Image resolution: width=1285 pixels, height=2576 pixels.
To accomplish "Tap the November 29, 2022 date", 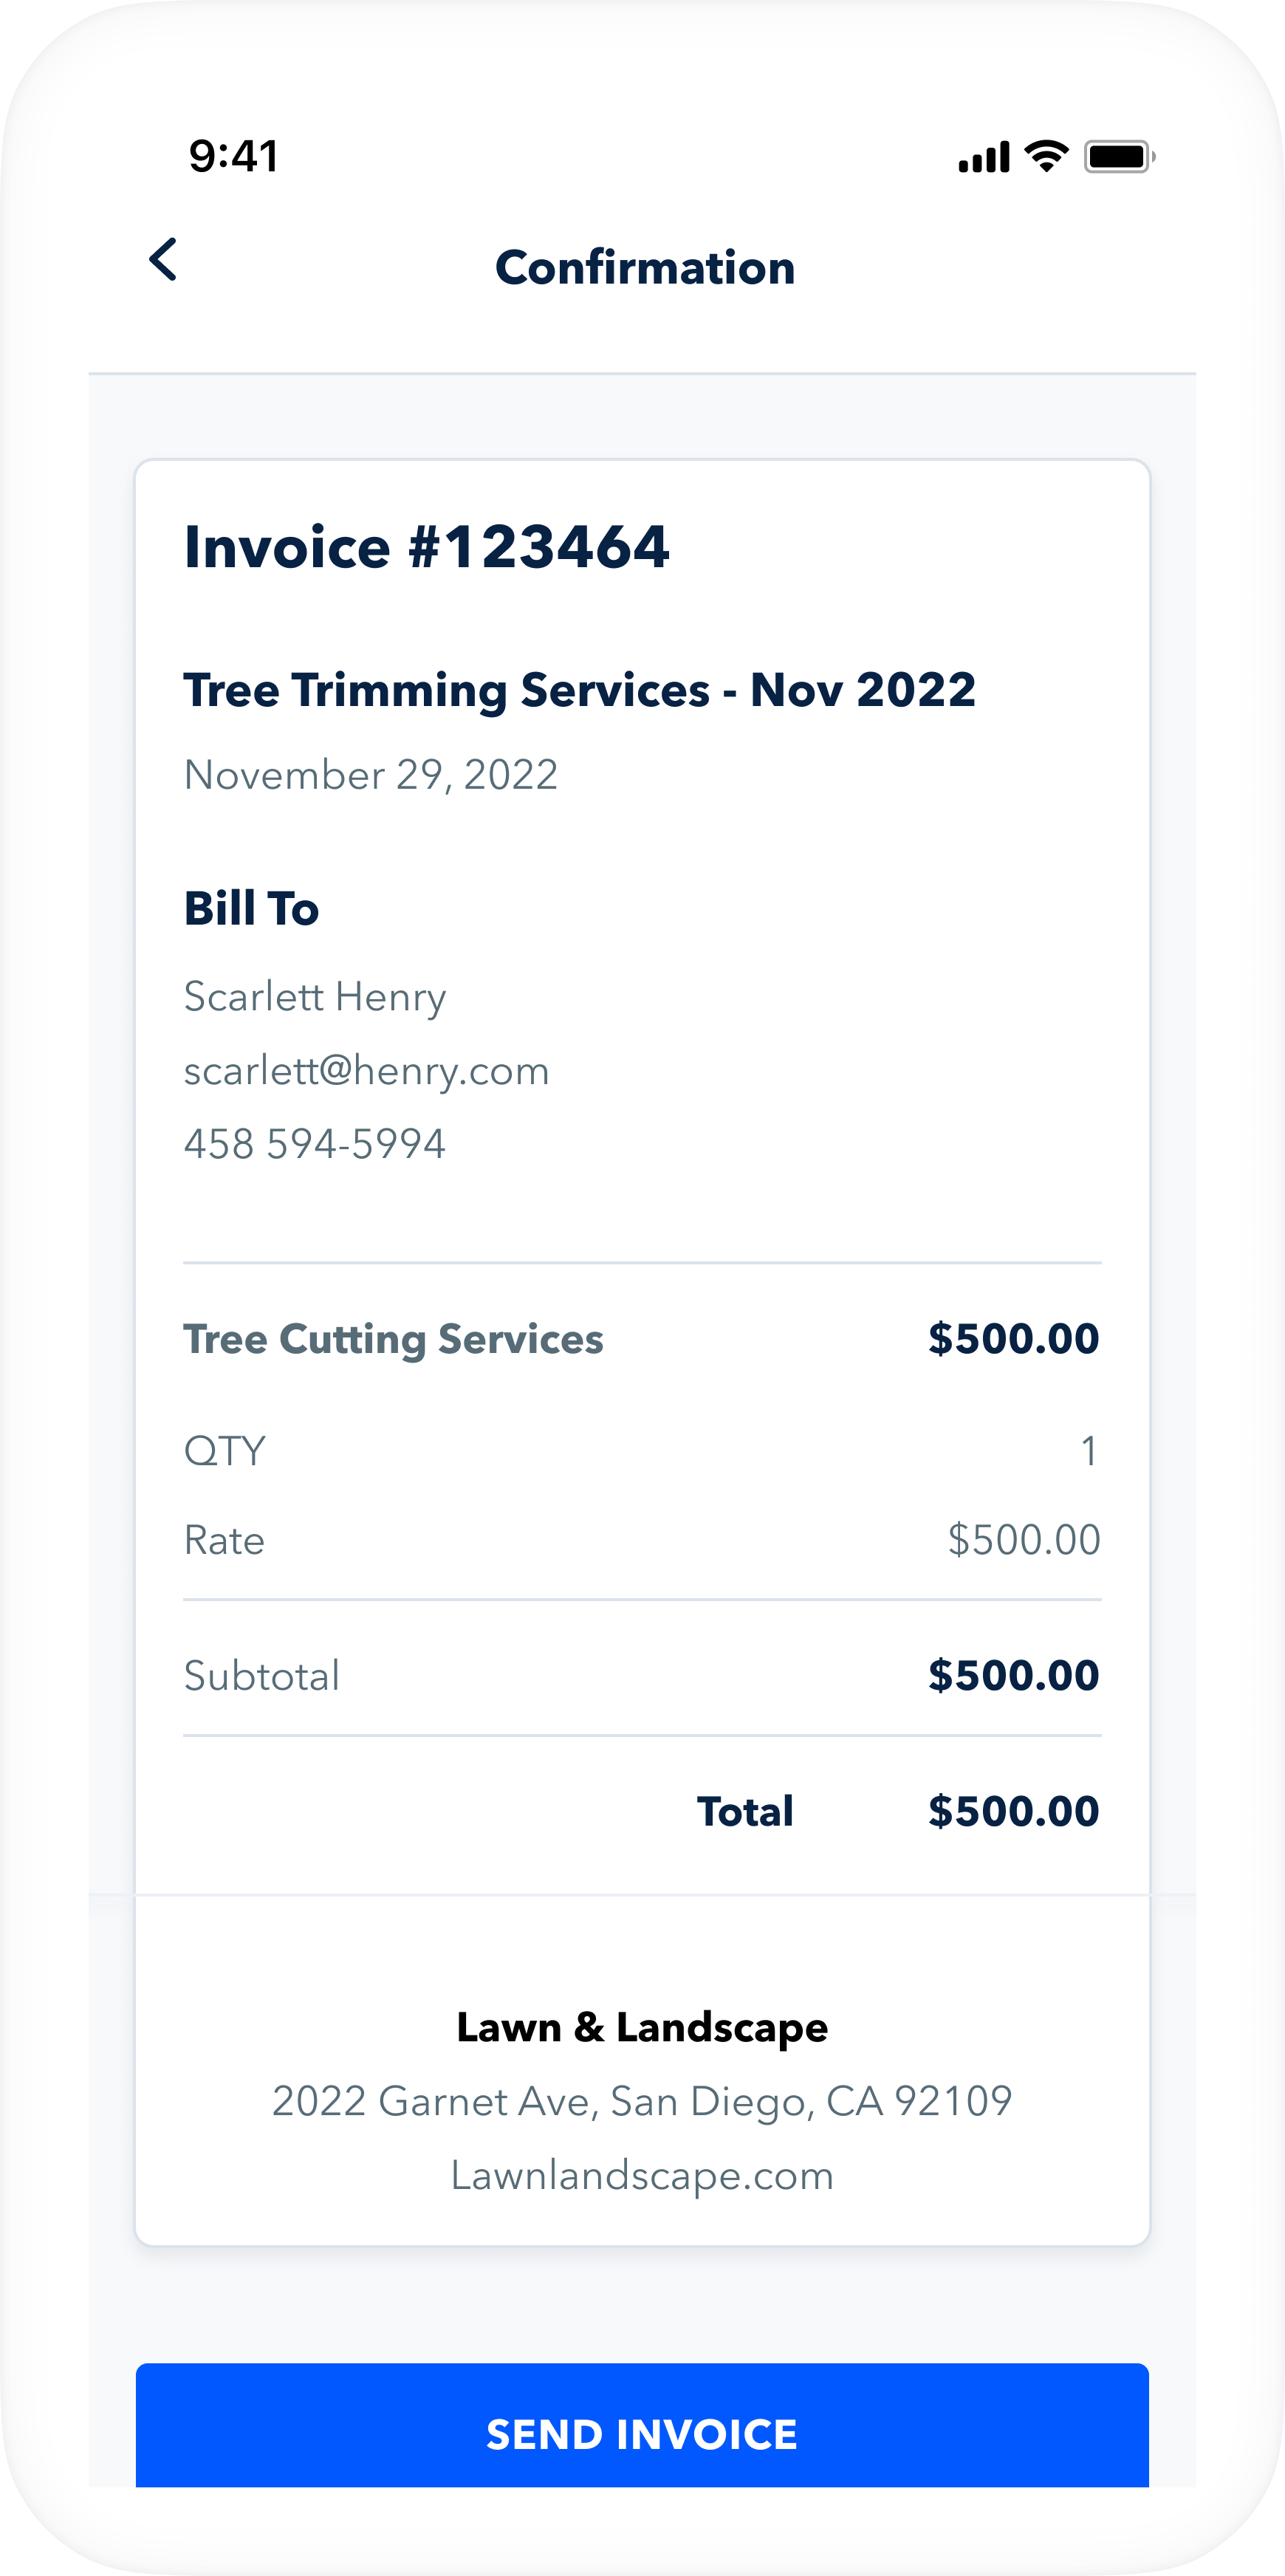I will tap(370, 775).
